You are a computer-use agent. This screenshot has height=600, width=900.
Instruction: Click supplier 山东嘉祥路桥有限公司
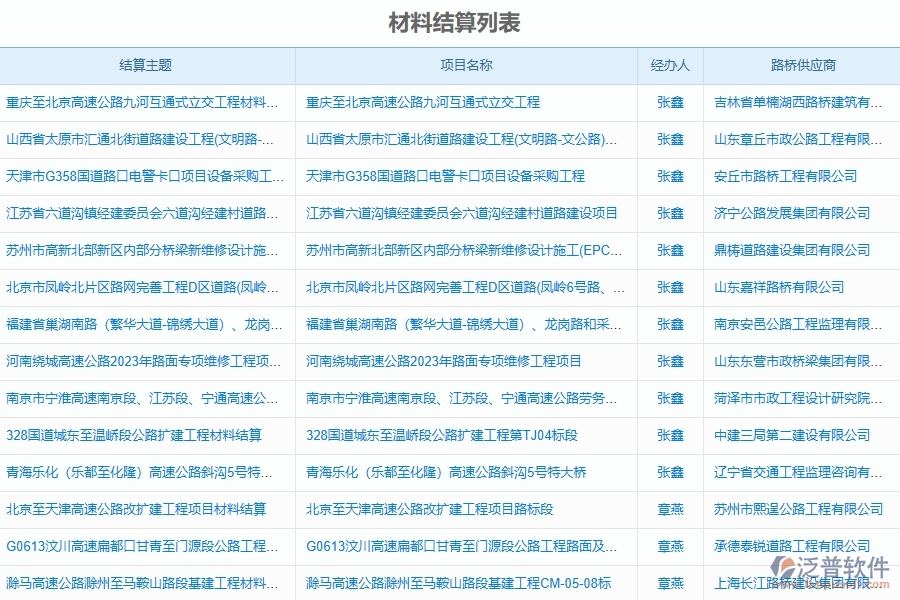pyautogui.click(x=780, y=287)
